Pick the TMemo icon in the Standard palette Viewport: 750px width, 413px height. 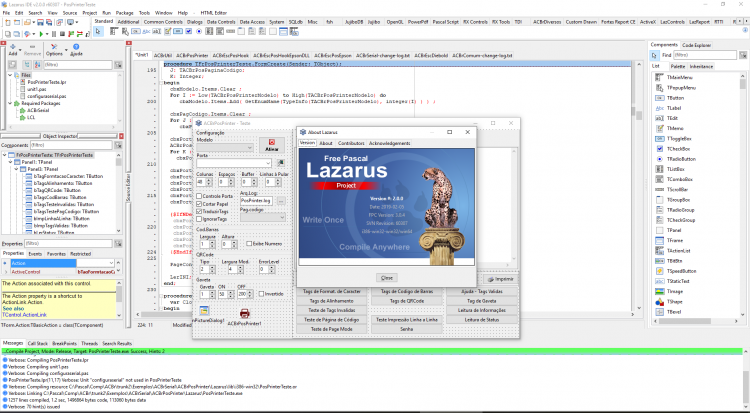(168, 32)
